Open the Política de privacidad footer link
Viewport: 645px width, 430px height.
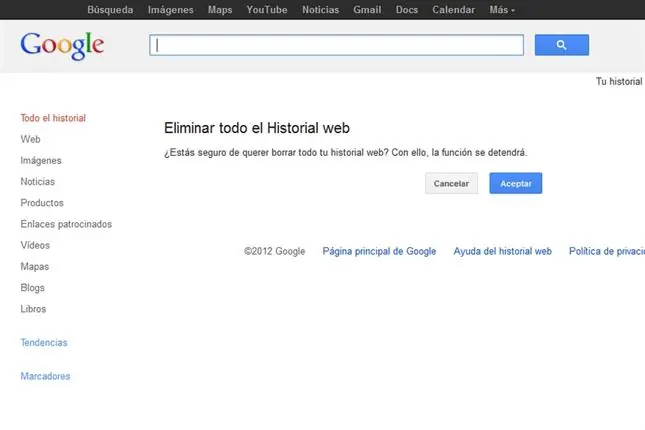click(607, 251)
